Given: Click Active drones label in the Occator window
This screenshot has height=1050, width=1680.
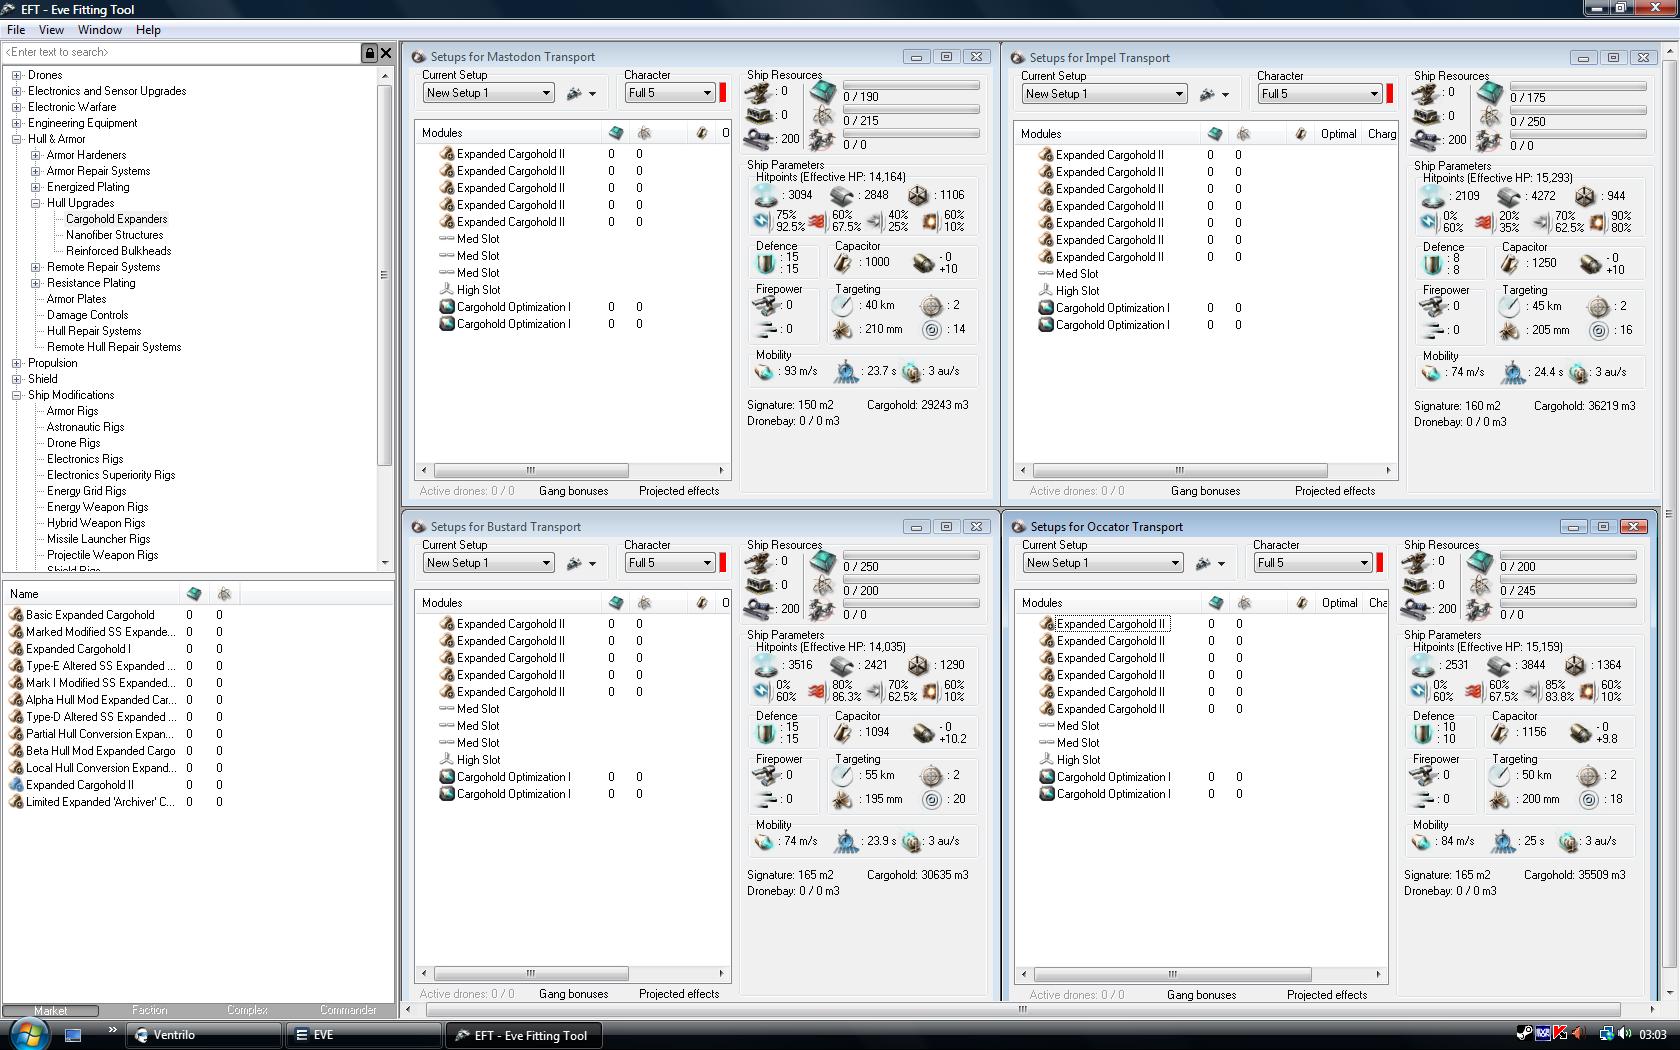Looking at the screenshot, I should (1076, 995).
